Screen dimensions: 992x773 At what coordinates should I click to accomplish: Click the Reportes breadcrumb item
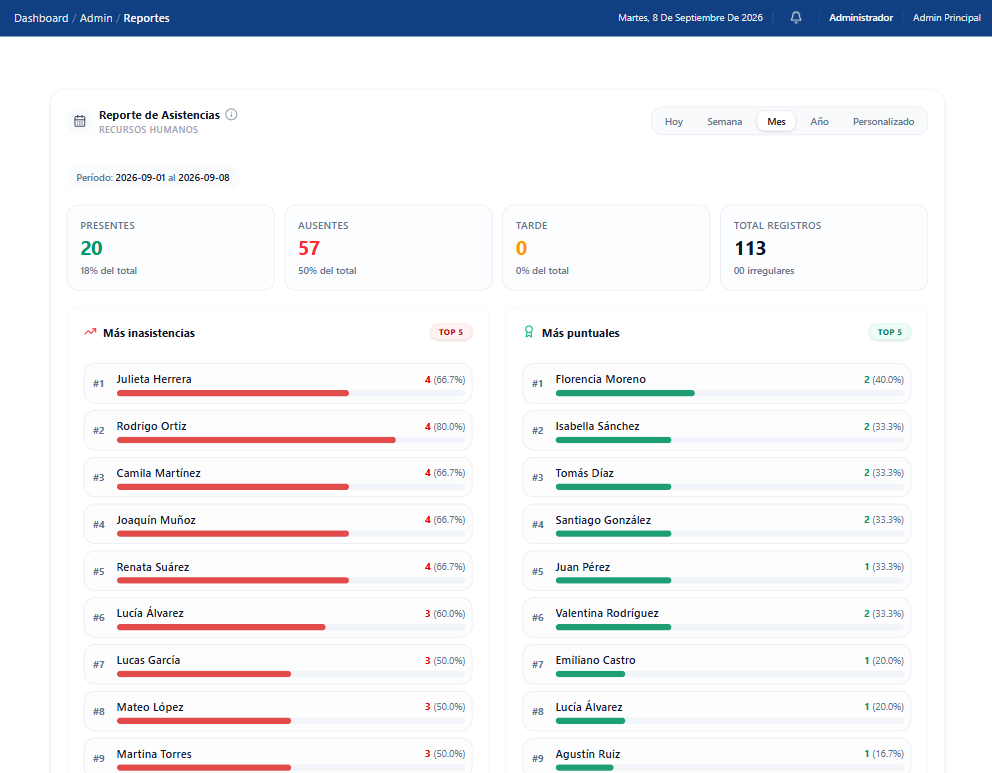(146, 18)
